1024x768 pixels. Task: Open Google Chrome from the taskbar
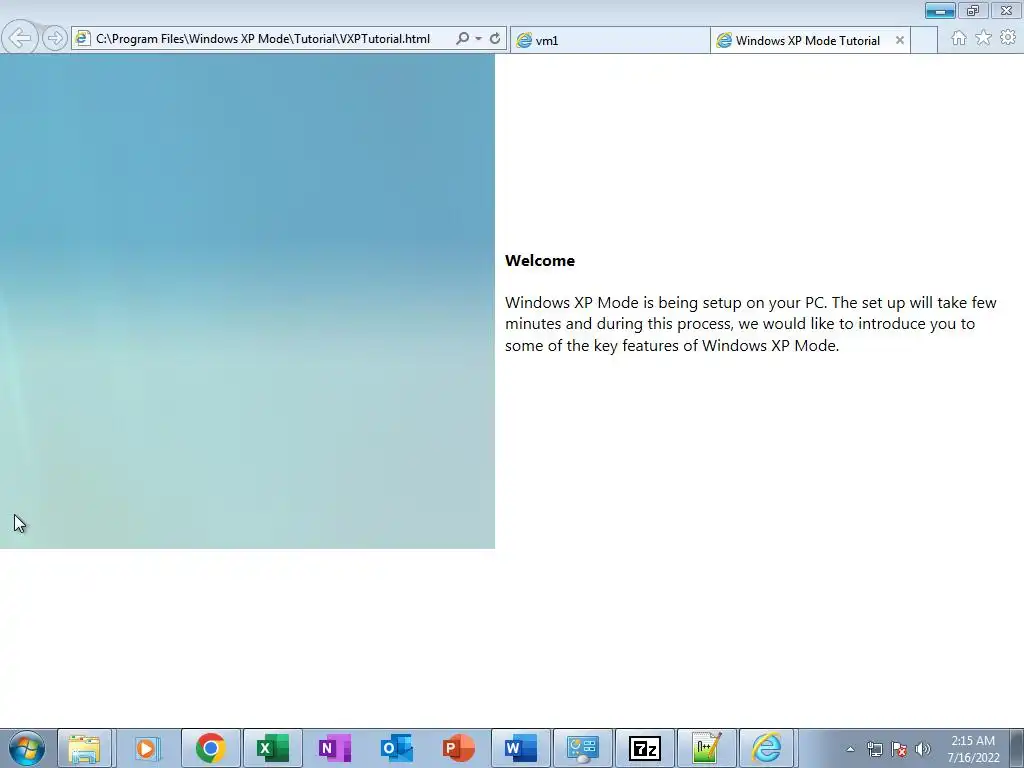tap(210, 748)
